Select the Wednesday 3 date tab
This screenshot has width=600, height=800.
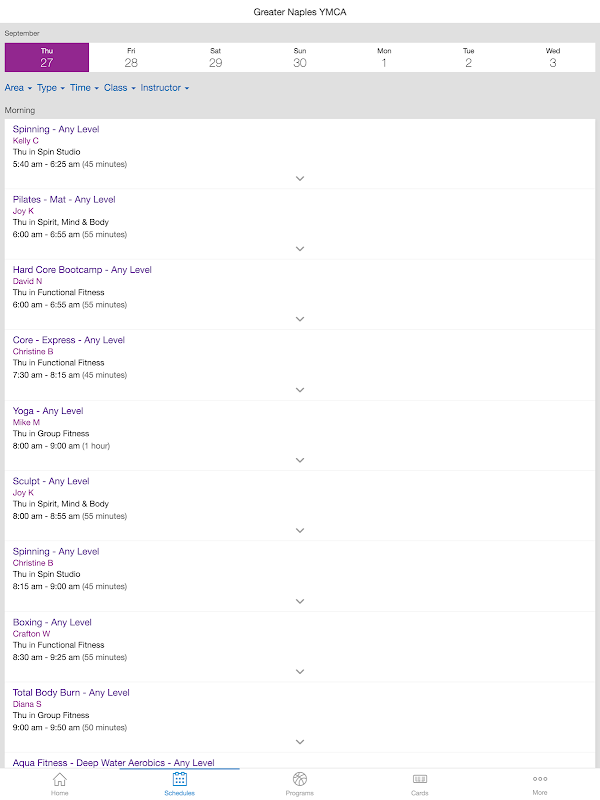[x=553, y=57]
